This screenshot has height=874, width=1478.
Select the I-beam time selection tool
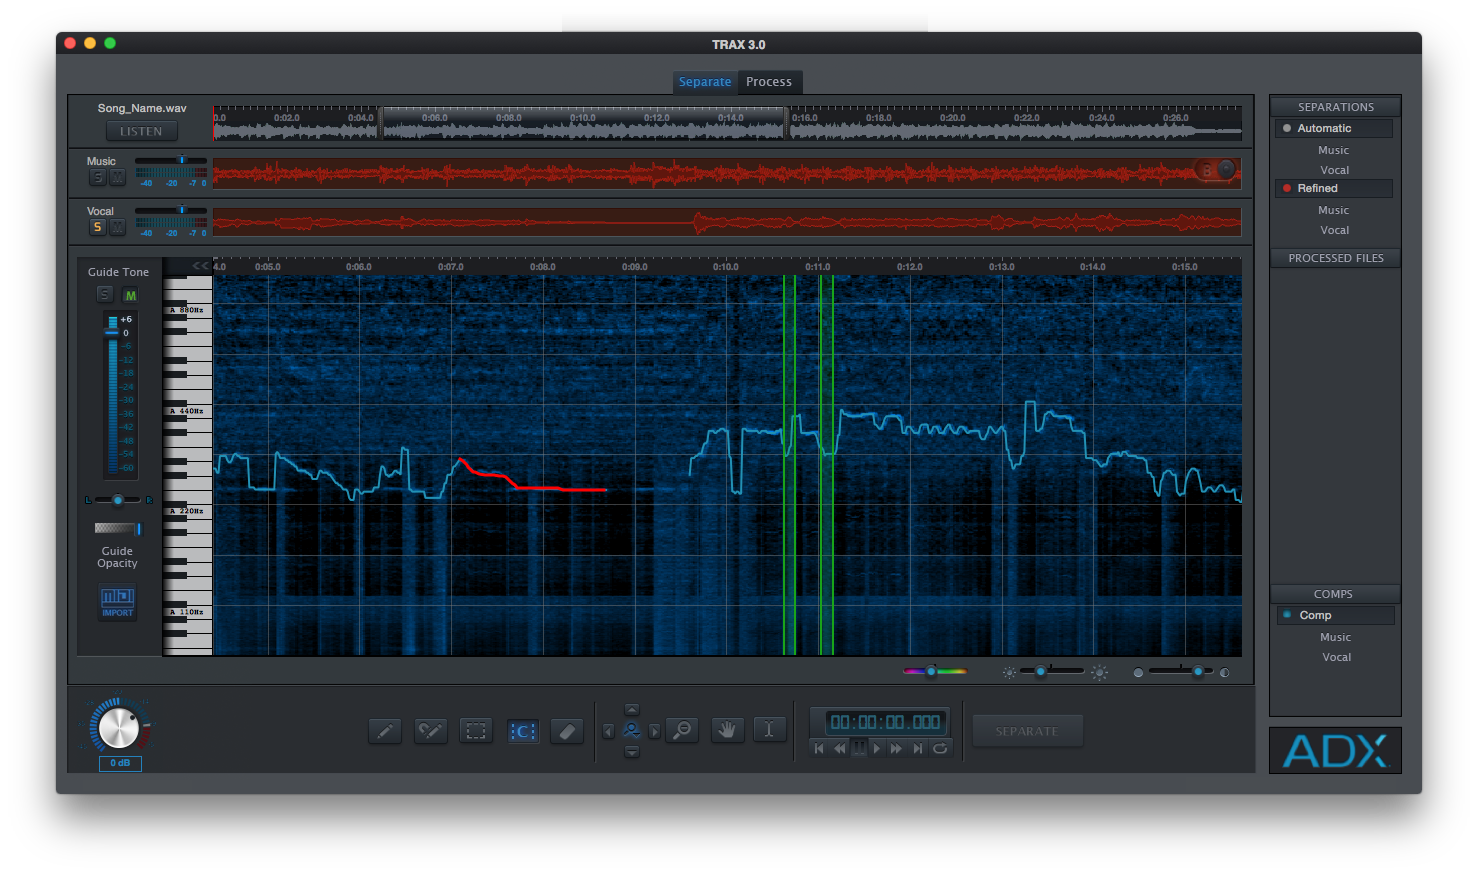(x=769, y=730)
